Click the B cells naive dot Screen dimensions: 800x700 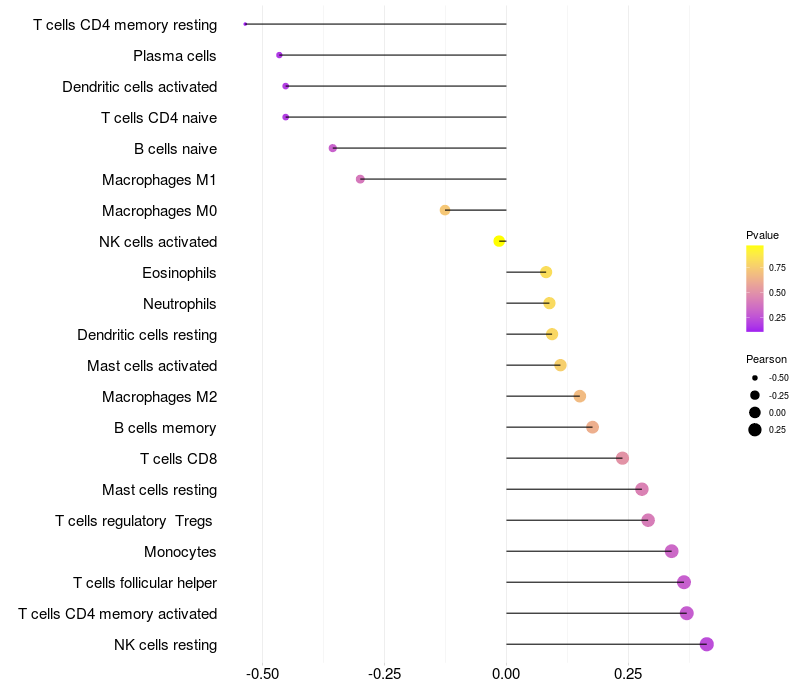click(333, 148)
